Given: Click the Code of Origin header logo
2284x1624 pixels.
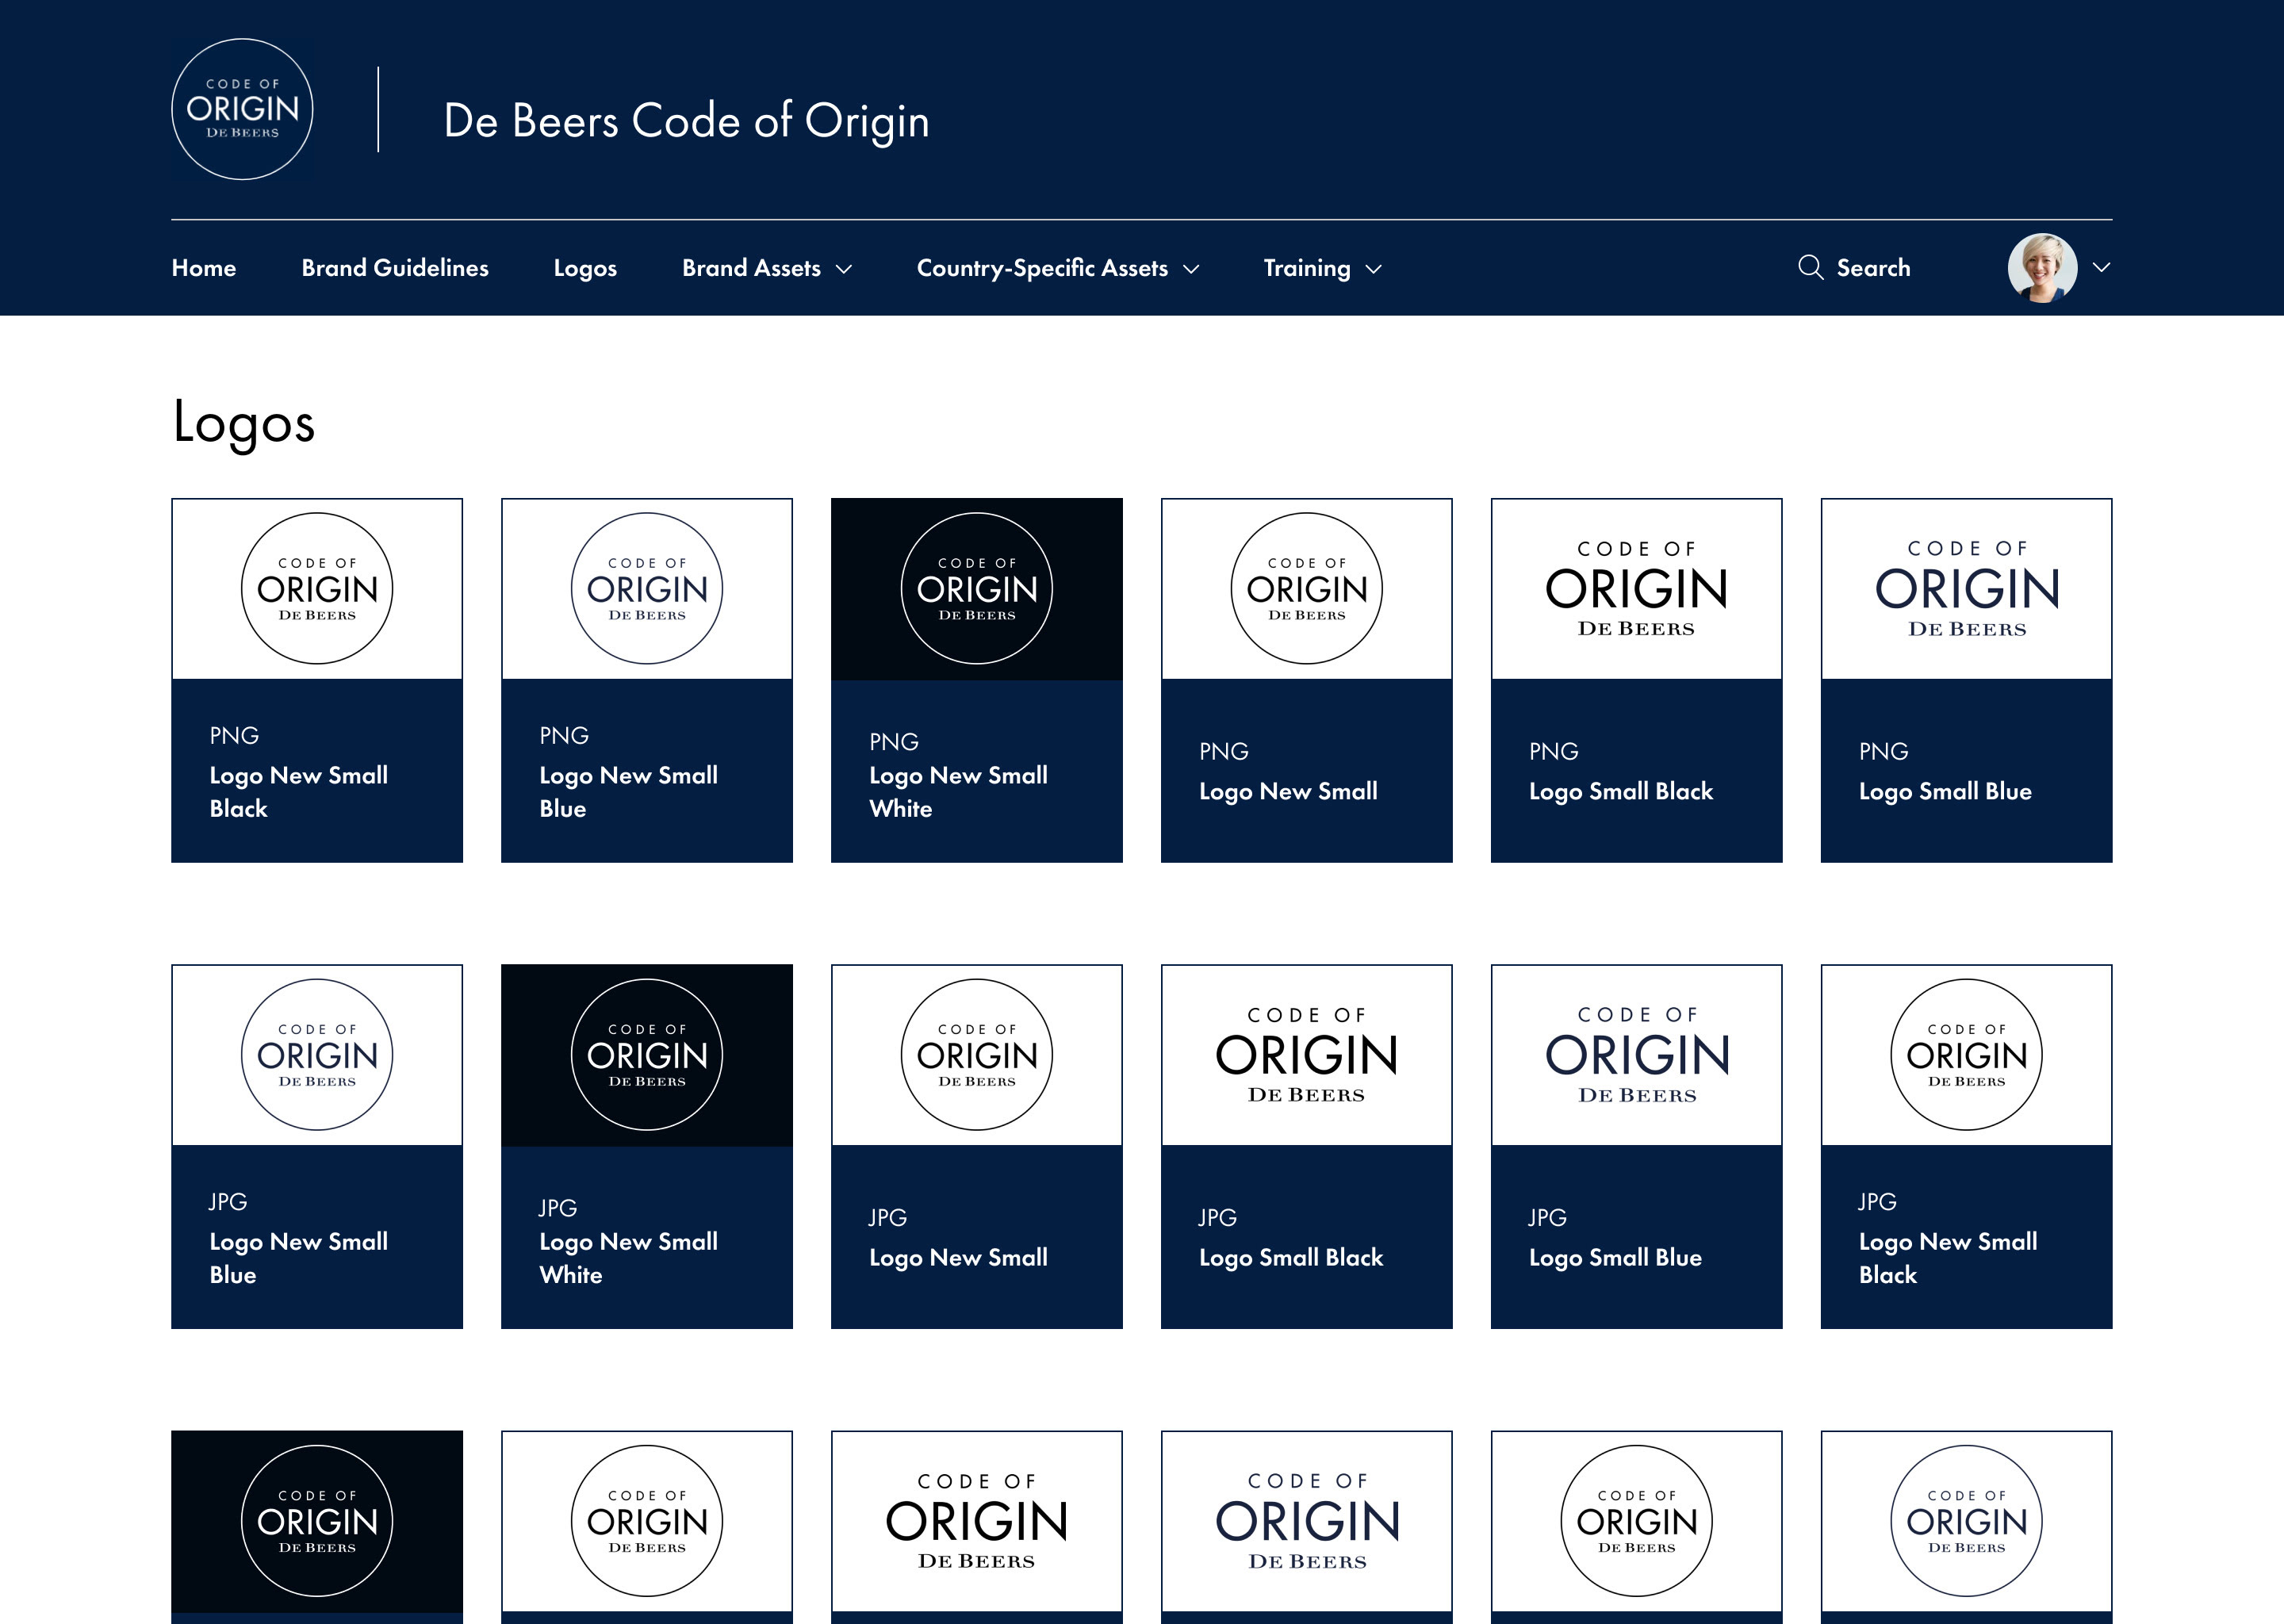Looking at the screenshot, I should (x=242, y=109).
